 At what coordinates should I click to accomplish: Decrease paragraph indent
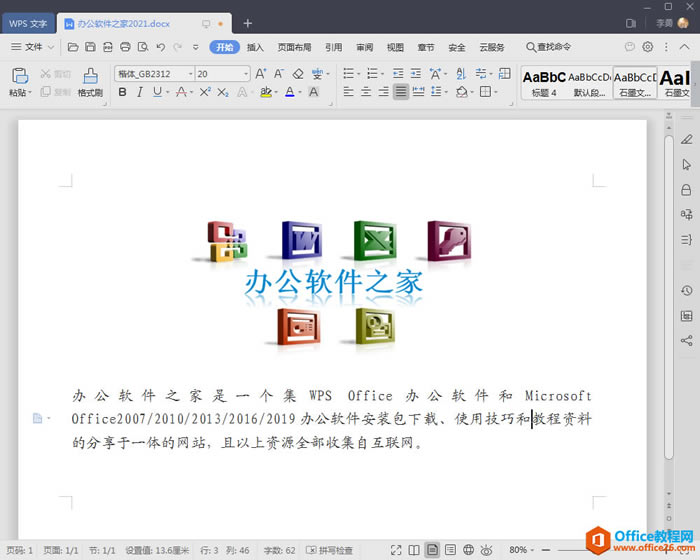[x=398, y=73]
